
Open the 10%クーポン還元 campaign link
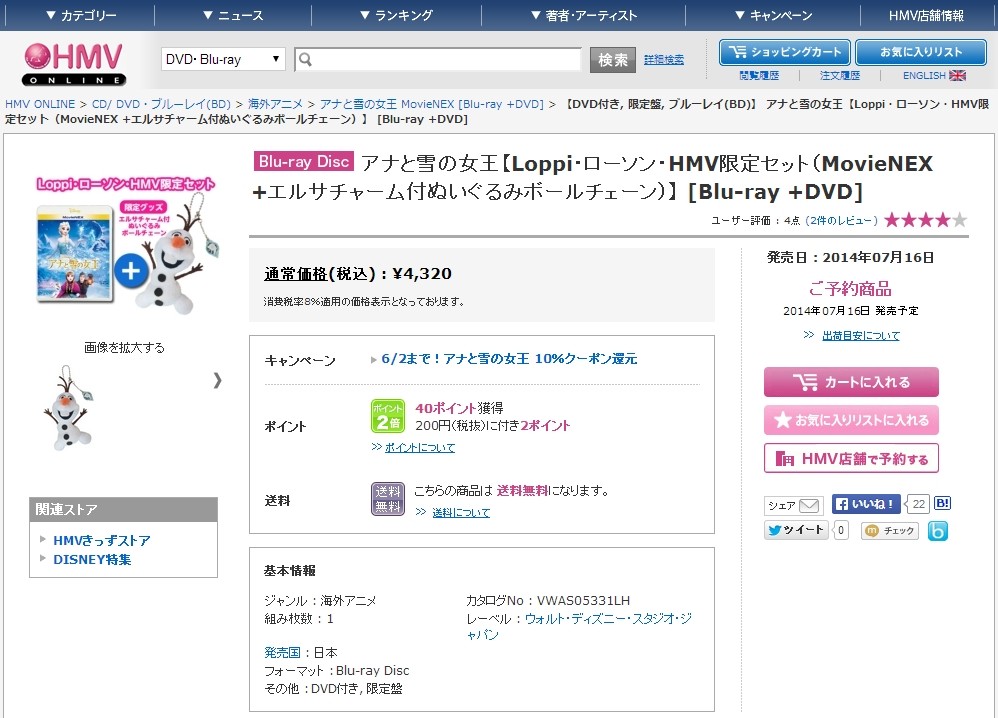coord(509,359)
